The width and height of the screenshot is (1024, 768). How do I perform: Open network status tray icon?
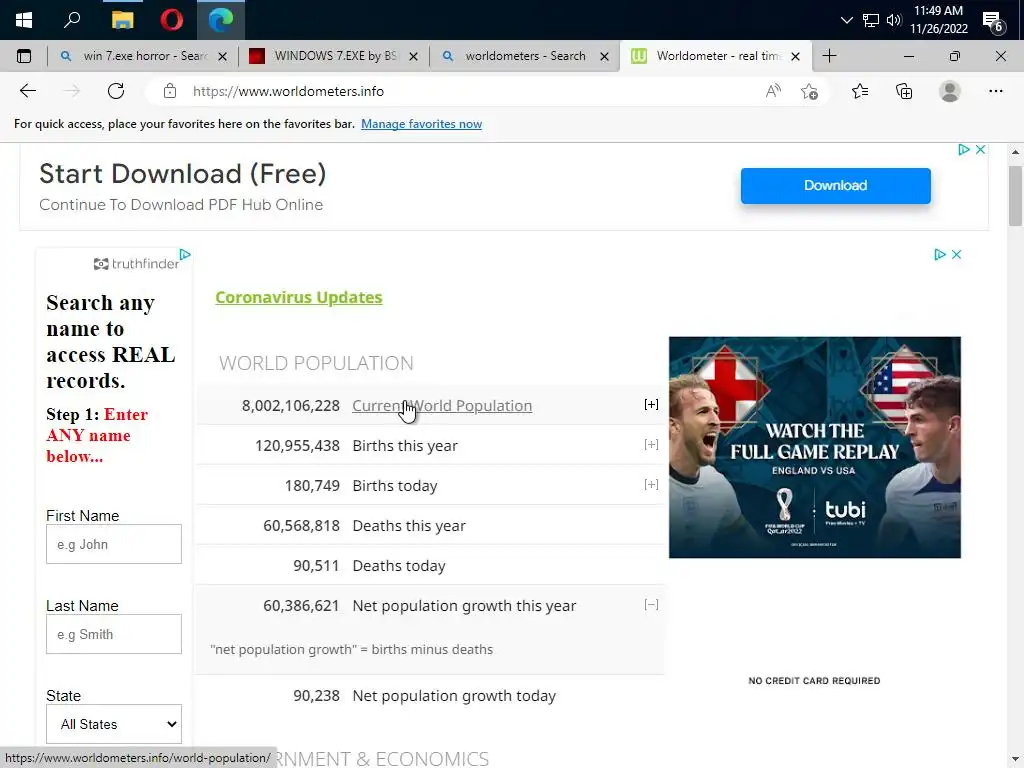[x=871, y=20]
